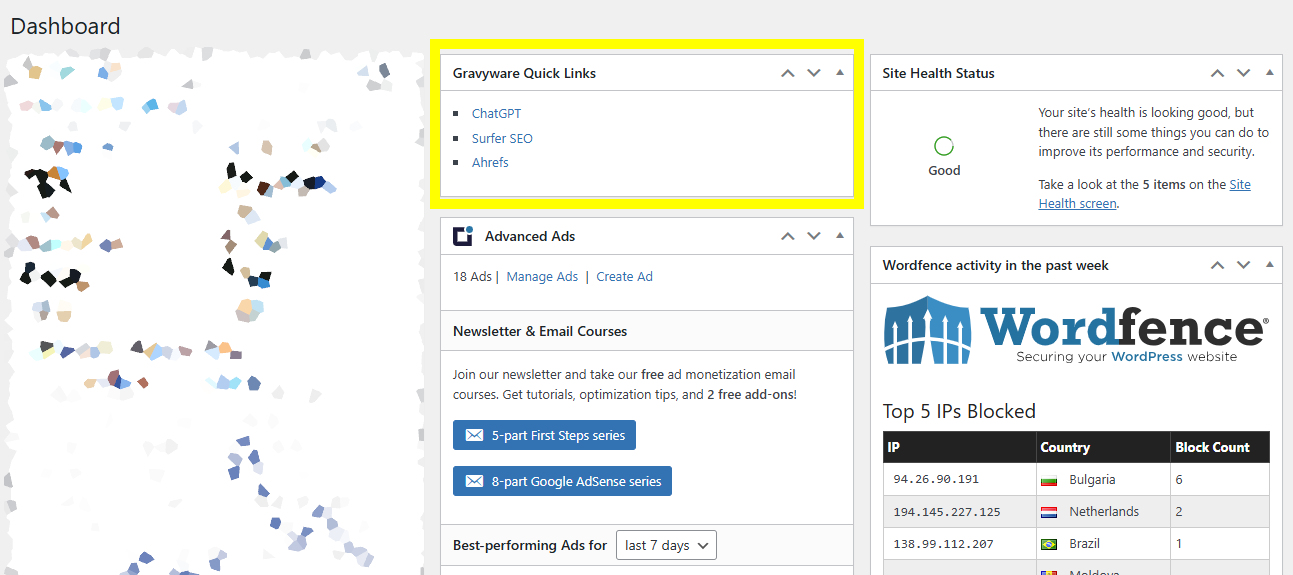Move Gravyware Quick Links widget up
Image resolution: width=1293 pixels, height=575 pixels.
[788, 73]
